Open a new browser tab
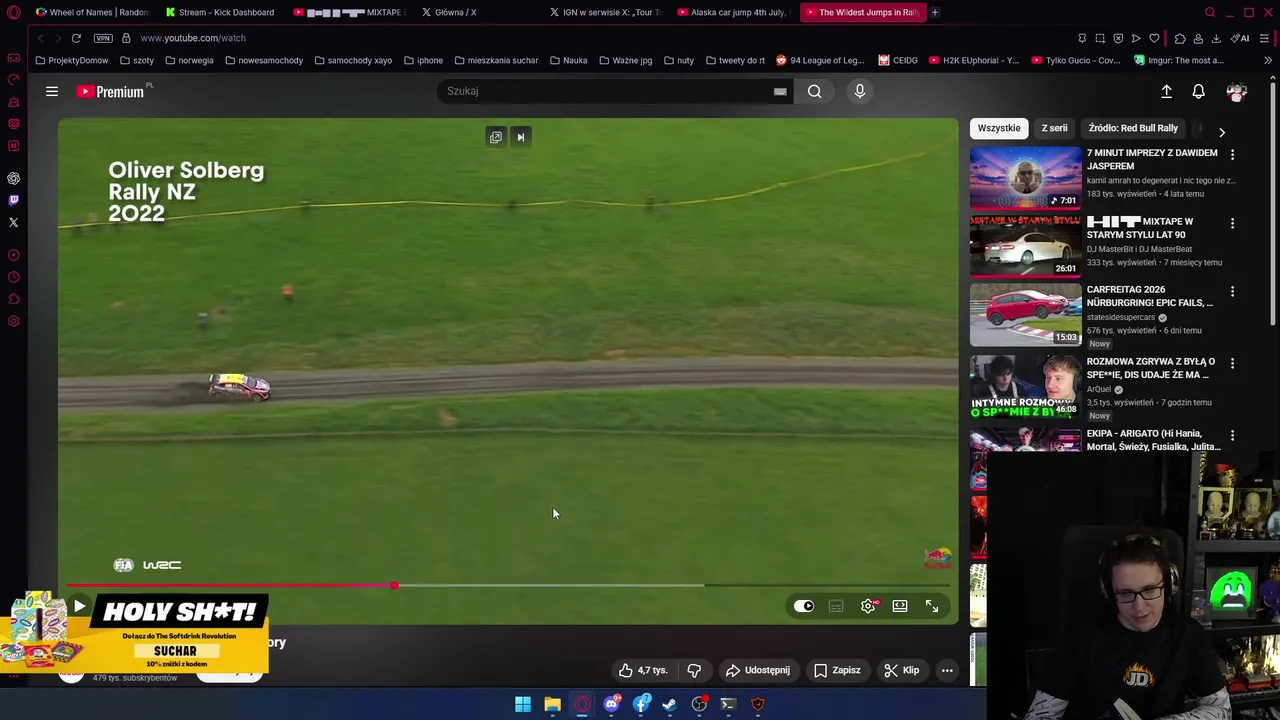The image size is (1280, 720). [934, 12]
